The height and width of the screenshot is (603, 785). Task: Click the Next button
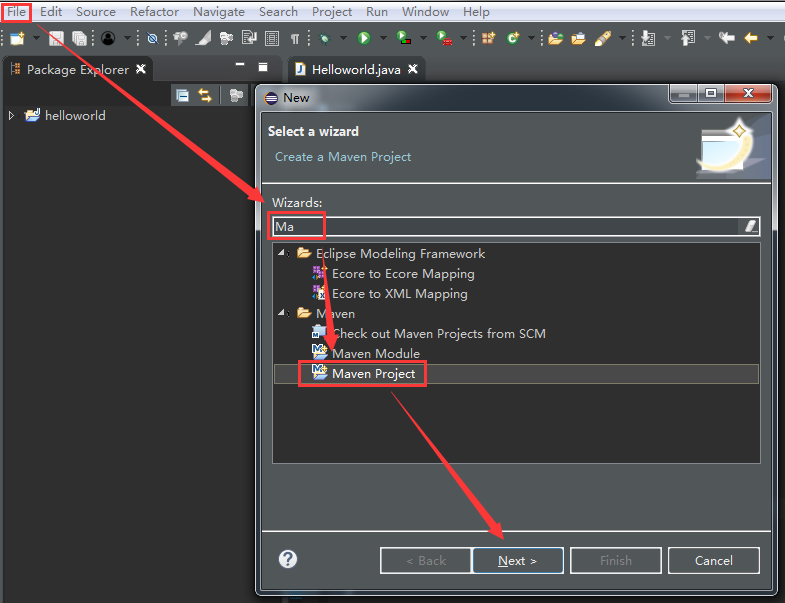[x=518, y=560]
